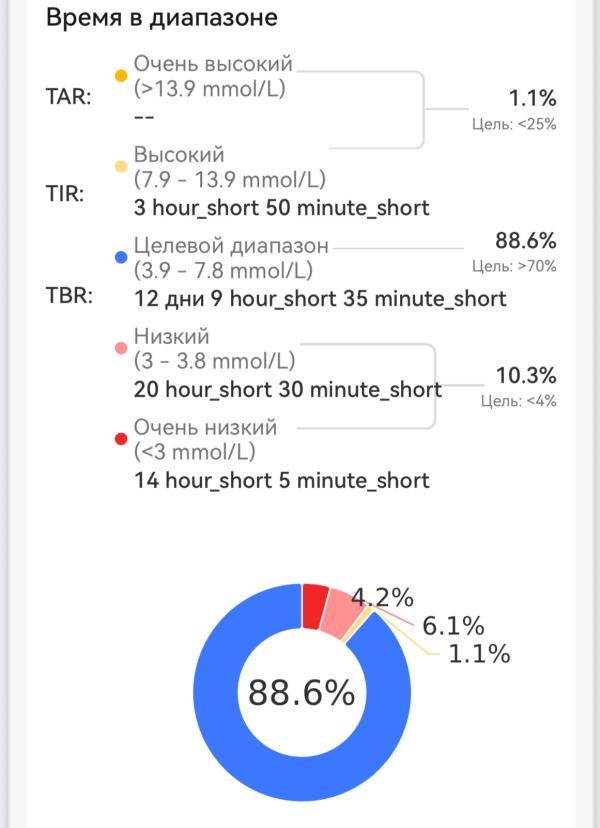Click the 'Цель: >70%' goal text
The height and width of the screenshot is (828, 600).
click(x=514, y=267)
